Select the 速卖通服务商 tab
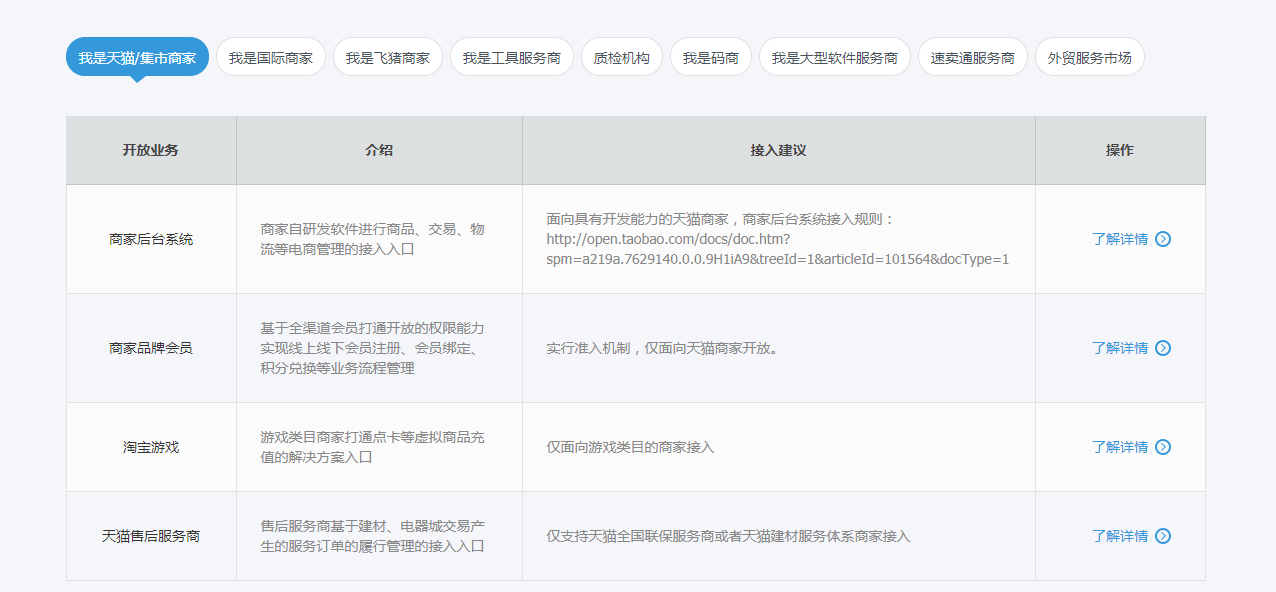Viewport: 1276px width, 592px height. [973, 57]
